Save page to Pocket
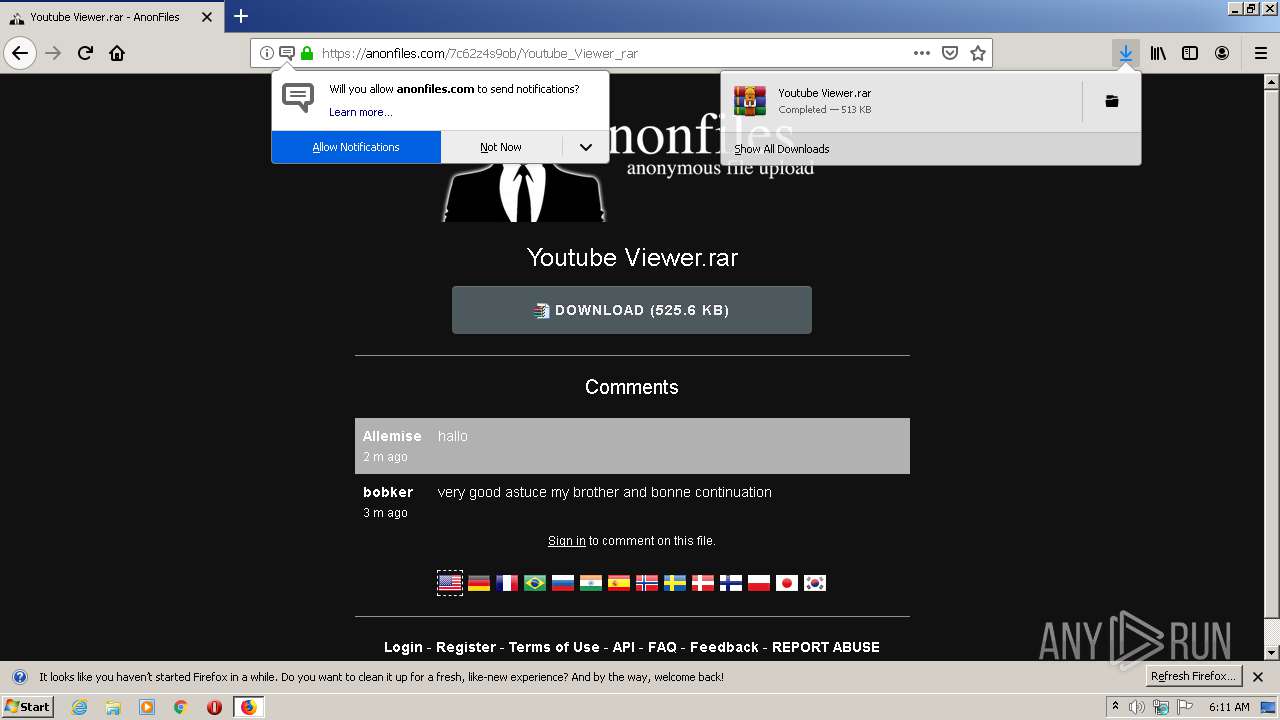 pos(950,53)
